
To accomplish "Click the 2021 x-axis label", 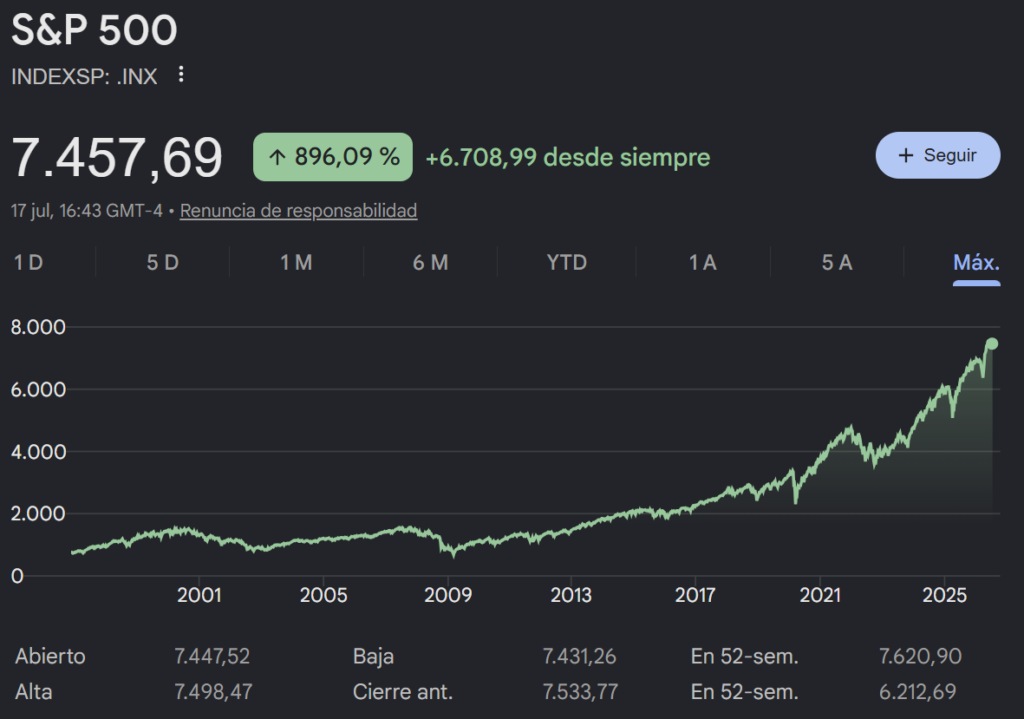I will [x=820, y=595].
